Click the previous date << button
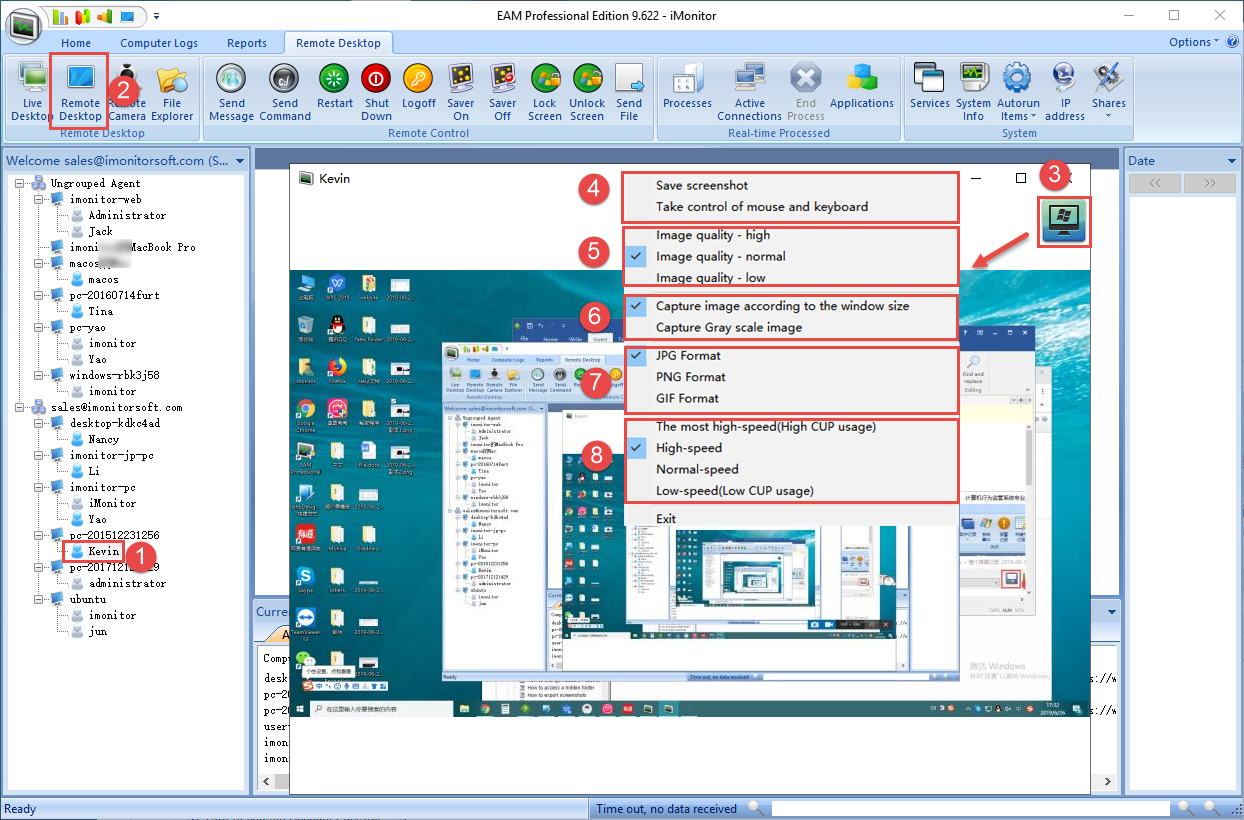The image size is (1244, 820). point(1153,184)
